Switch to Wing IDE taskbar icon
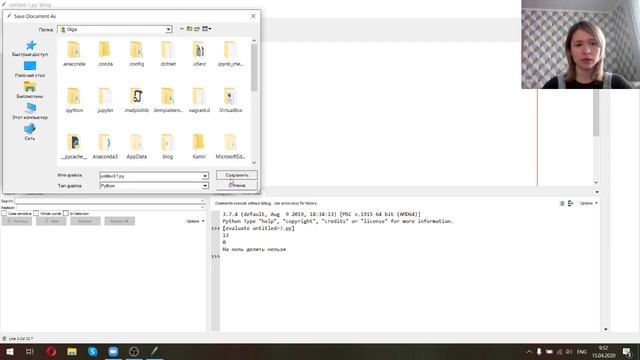This screenshot has height=360, width=640. pos(154,351)
